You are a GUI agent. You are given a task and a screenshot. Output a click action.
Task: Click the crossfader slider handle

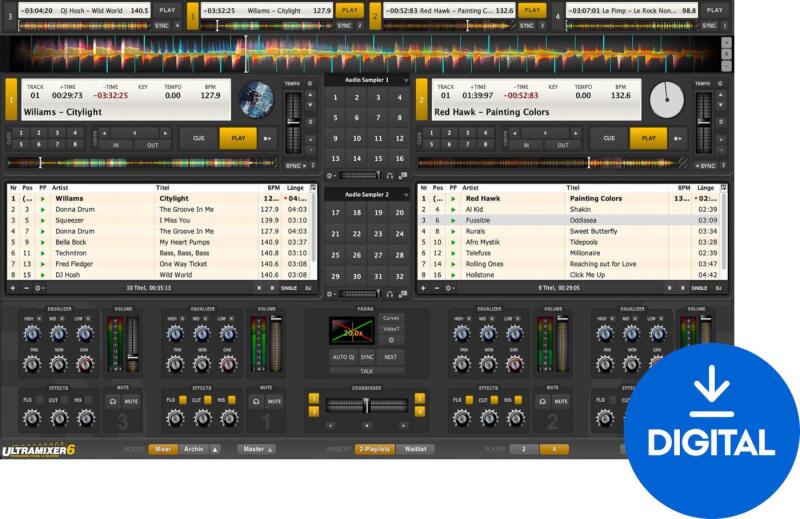click(x=367, y=405)
